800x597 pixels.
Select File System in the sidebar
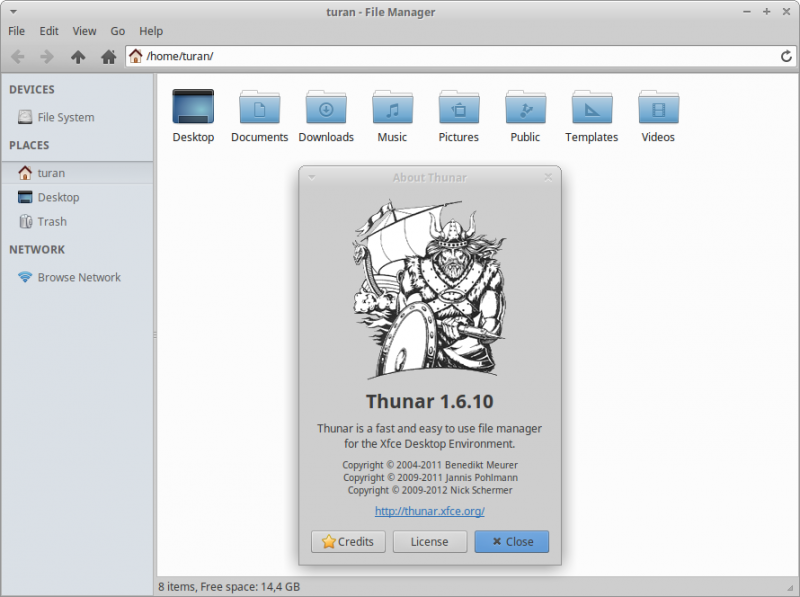click(77, 117)
